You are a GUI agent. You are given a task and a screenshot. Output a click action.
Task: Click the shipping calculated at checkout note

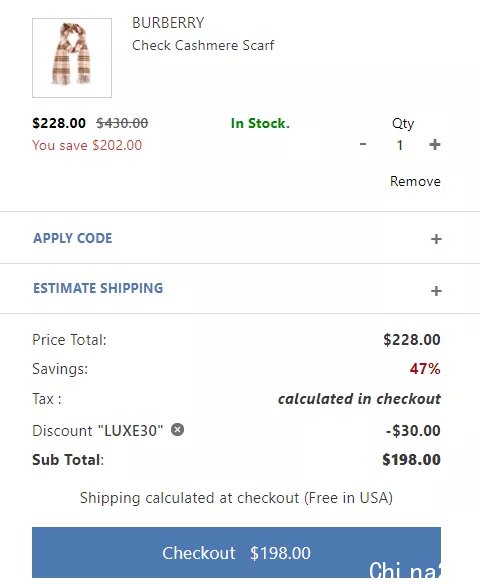[x=236, y=498]
